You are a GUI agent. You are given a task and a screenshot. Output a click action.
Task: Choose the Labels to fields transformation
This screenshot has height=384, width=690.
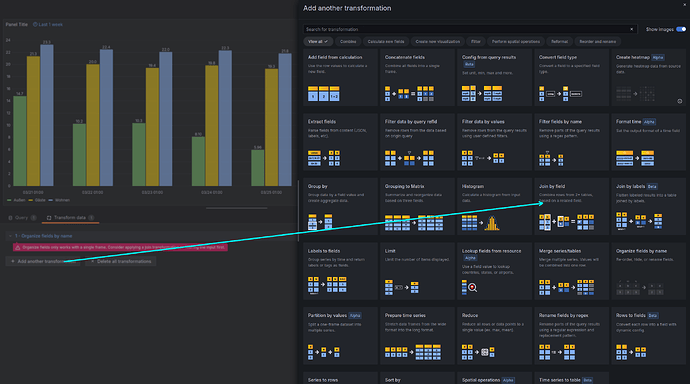click(x=340, y=271)
